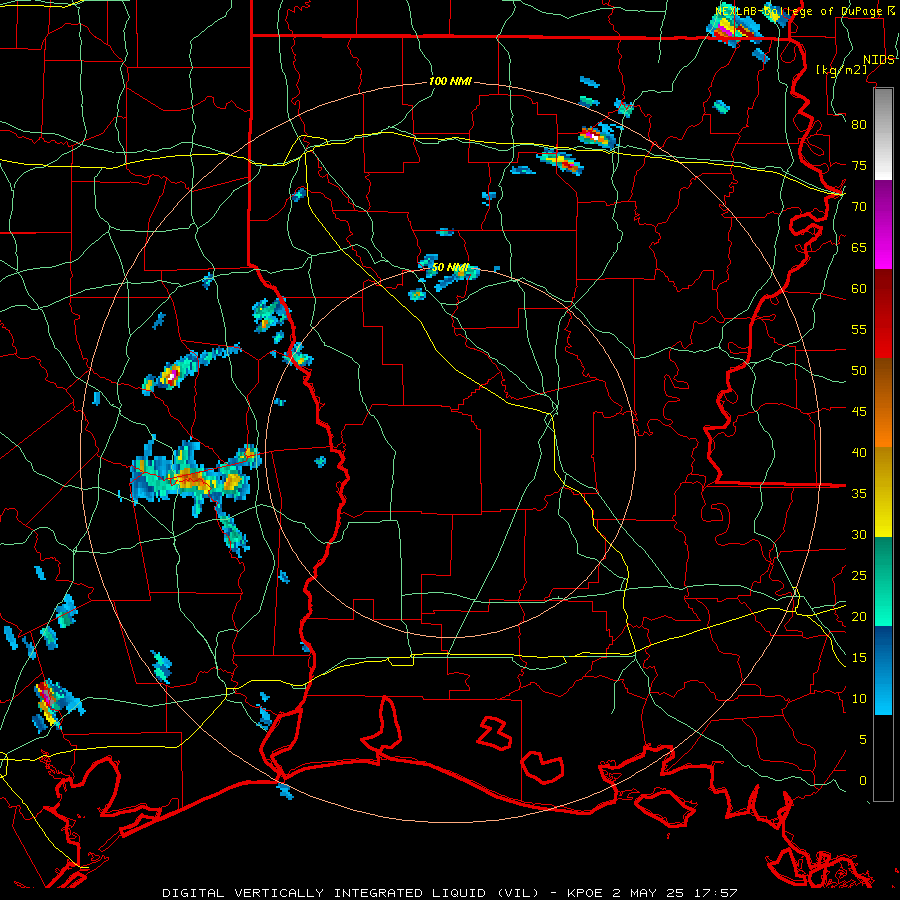This screenshot has height=900, width=900.
Task: Click the 45 value on the color scale
Action: coord(859,412)
